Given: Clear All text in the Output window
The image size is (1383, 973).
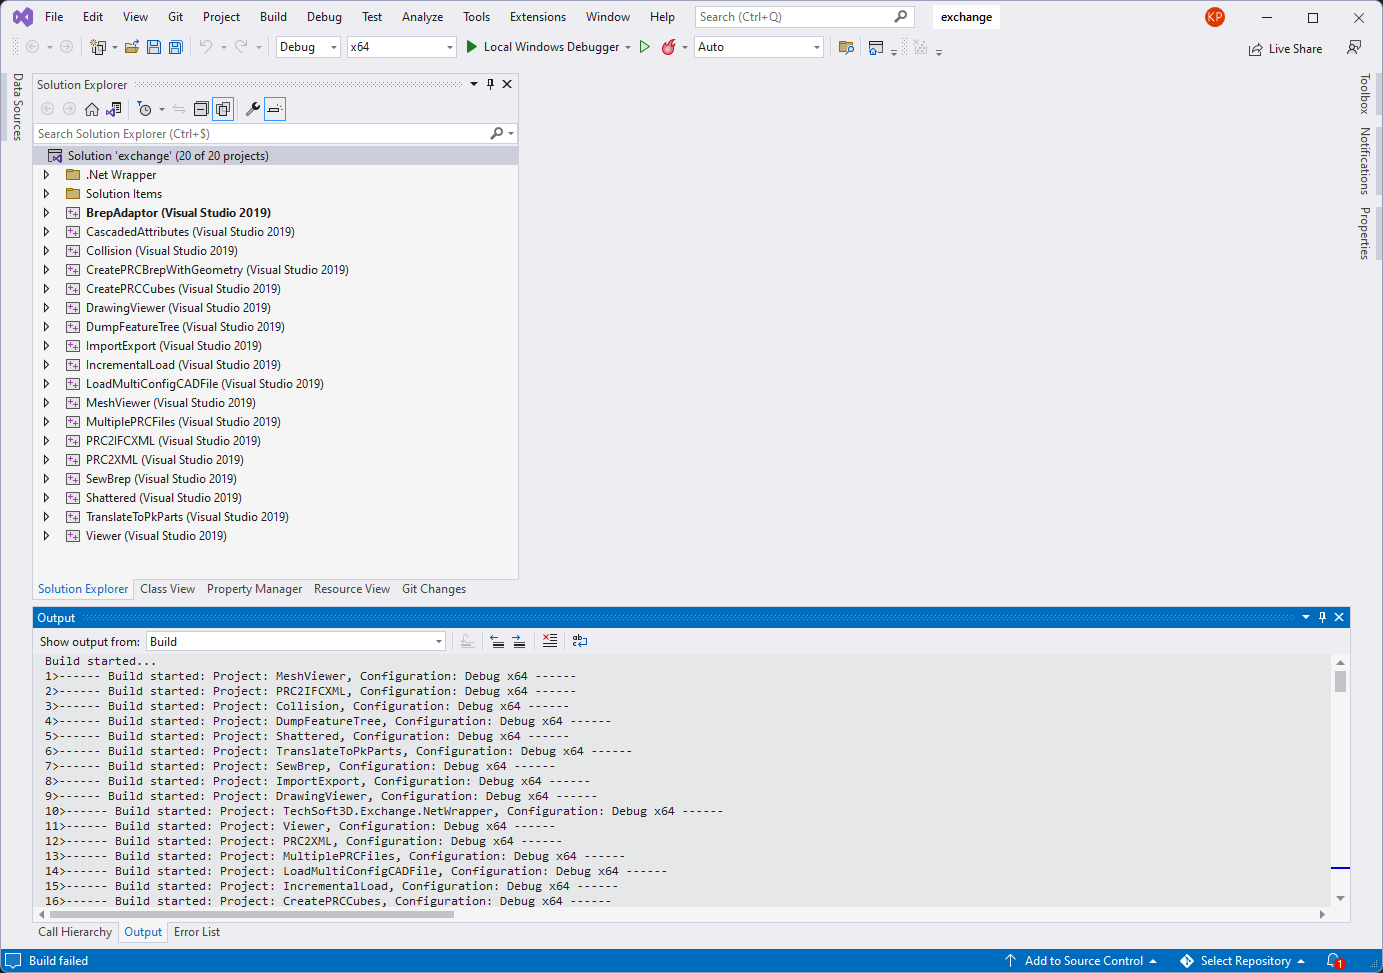Looking at the screenshot, I should tap(550, 641).
